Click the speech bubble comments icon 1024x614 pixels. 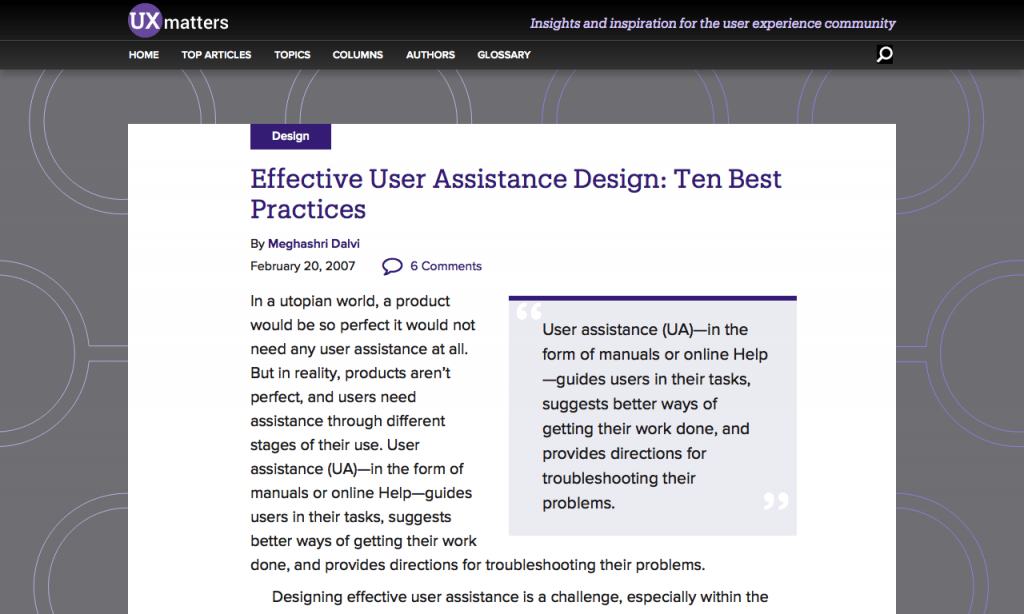coord(392,266)
